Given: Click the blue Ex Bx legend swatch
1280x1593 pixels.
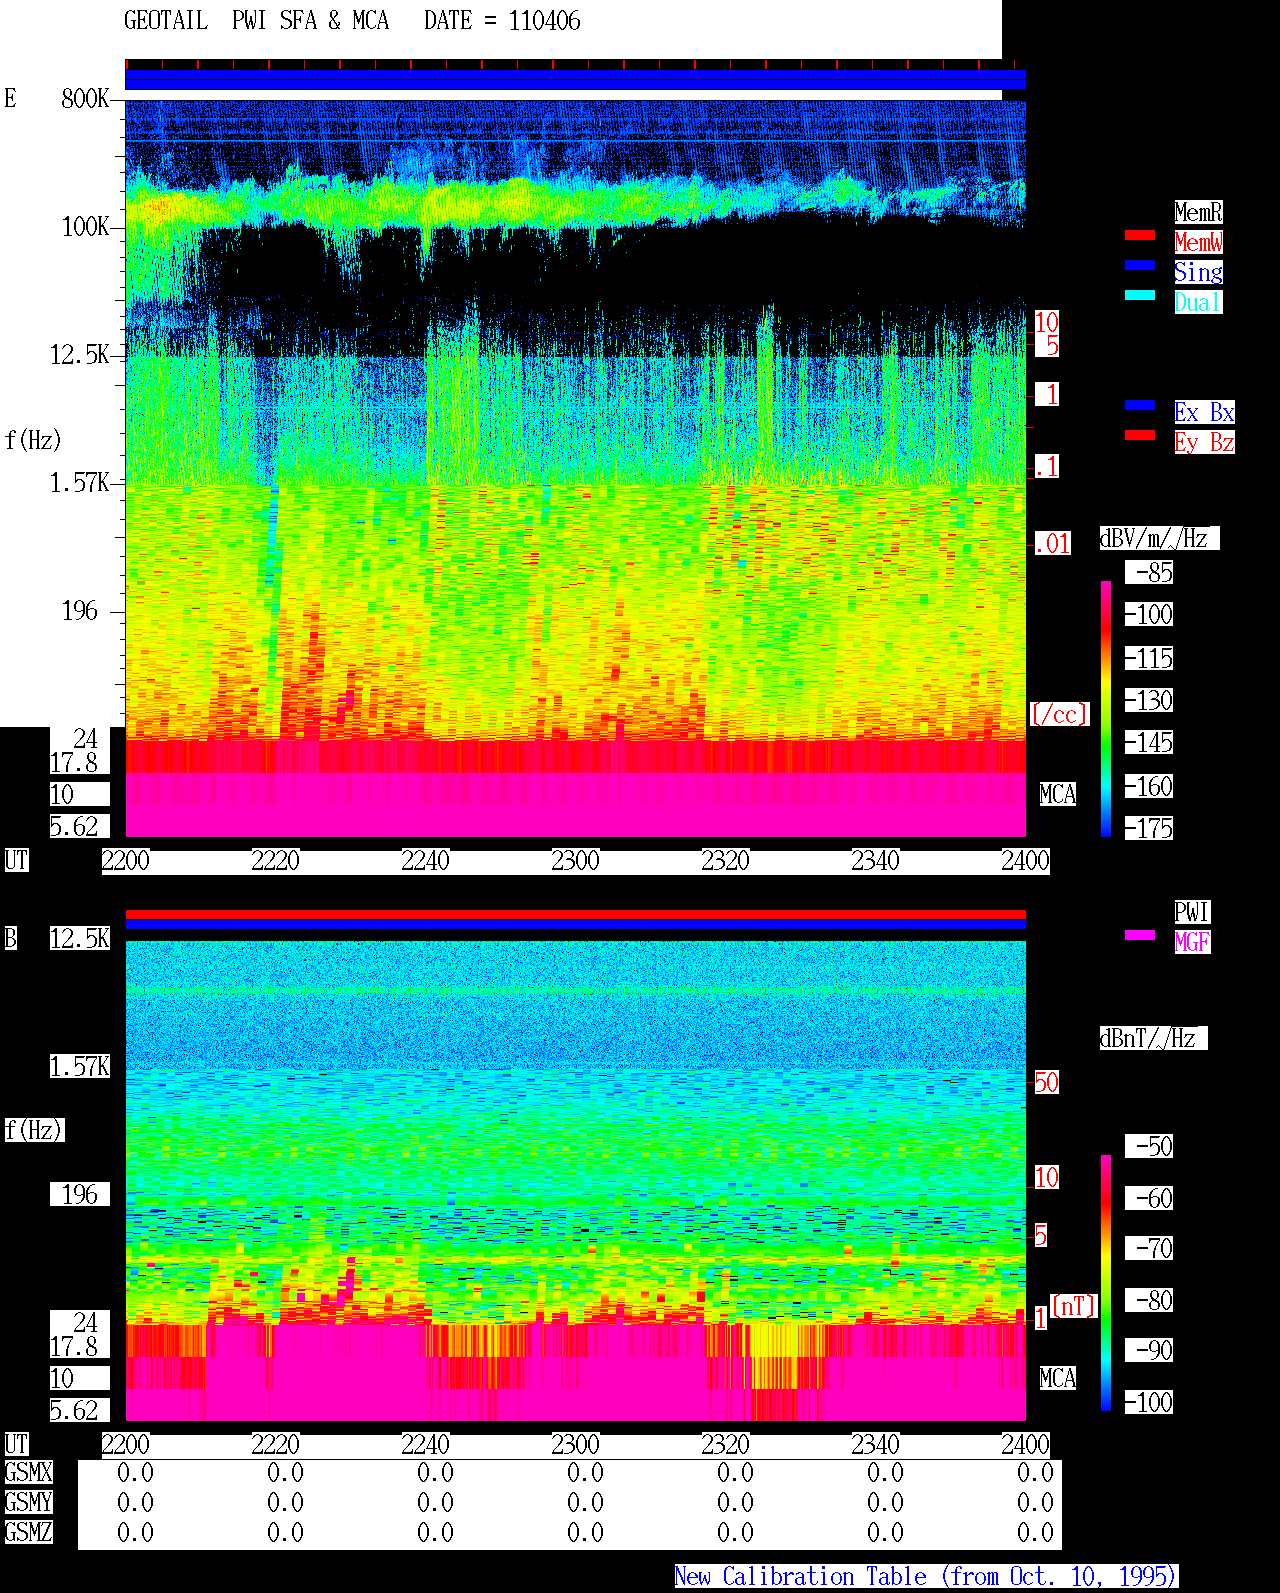Looking at the screenshot, I should [1140, 405].
